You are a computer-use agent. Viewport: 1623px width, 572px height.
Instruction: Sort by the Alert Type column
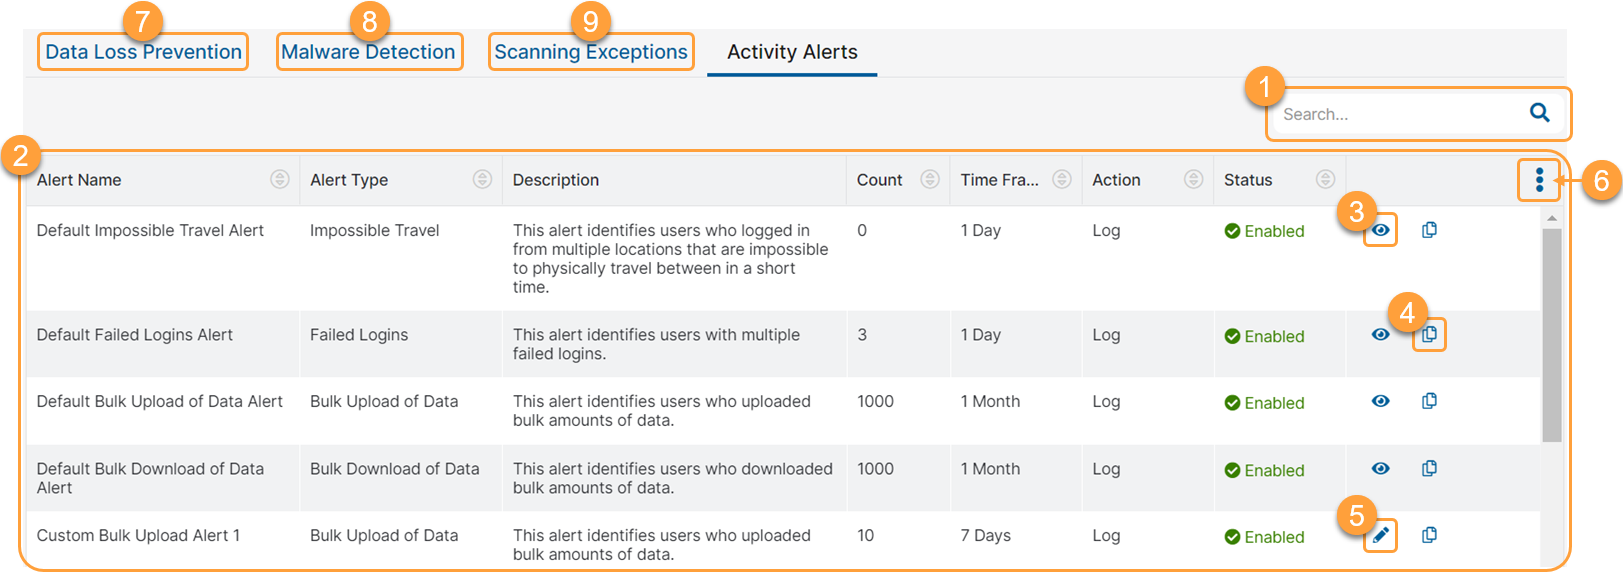[482, 179]
